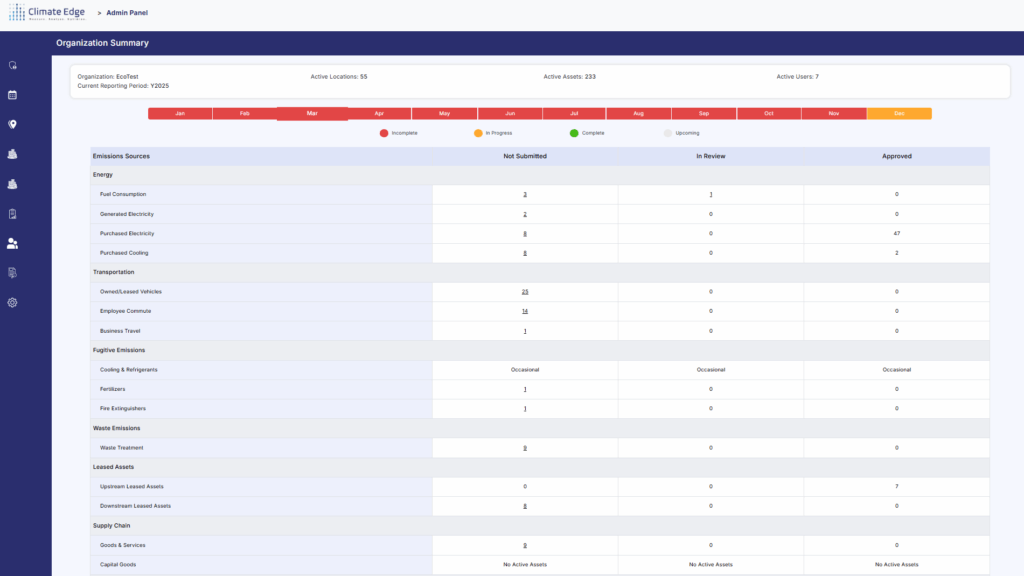Click the first assets building icon in sidebar

pyautogui.click(x=12, y=153)
